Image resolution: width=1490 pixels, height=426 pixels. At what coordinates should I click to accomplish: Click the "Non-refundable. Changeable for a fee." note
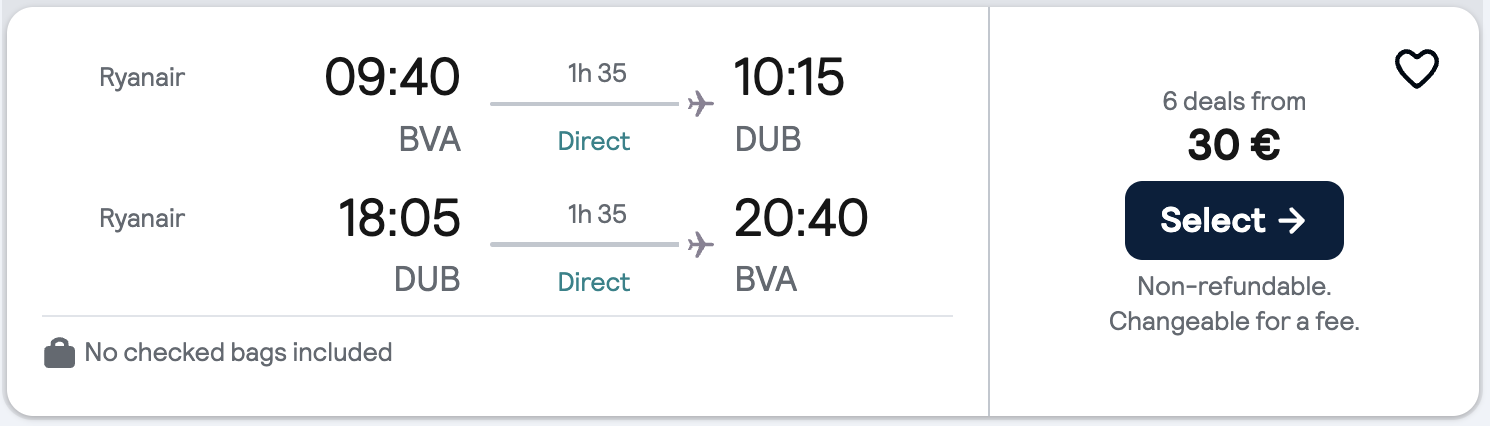tap(1234, 304)
